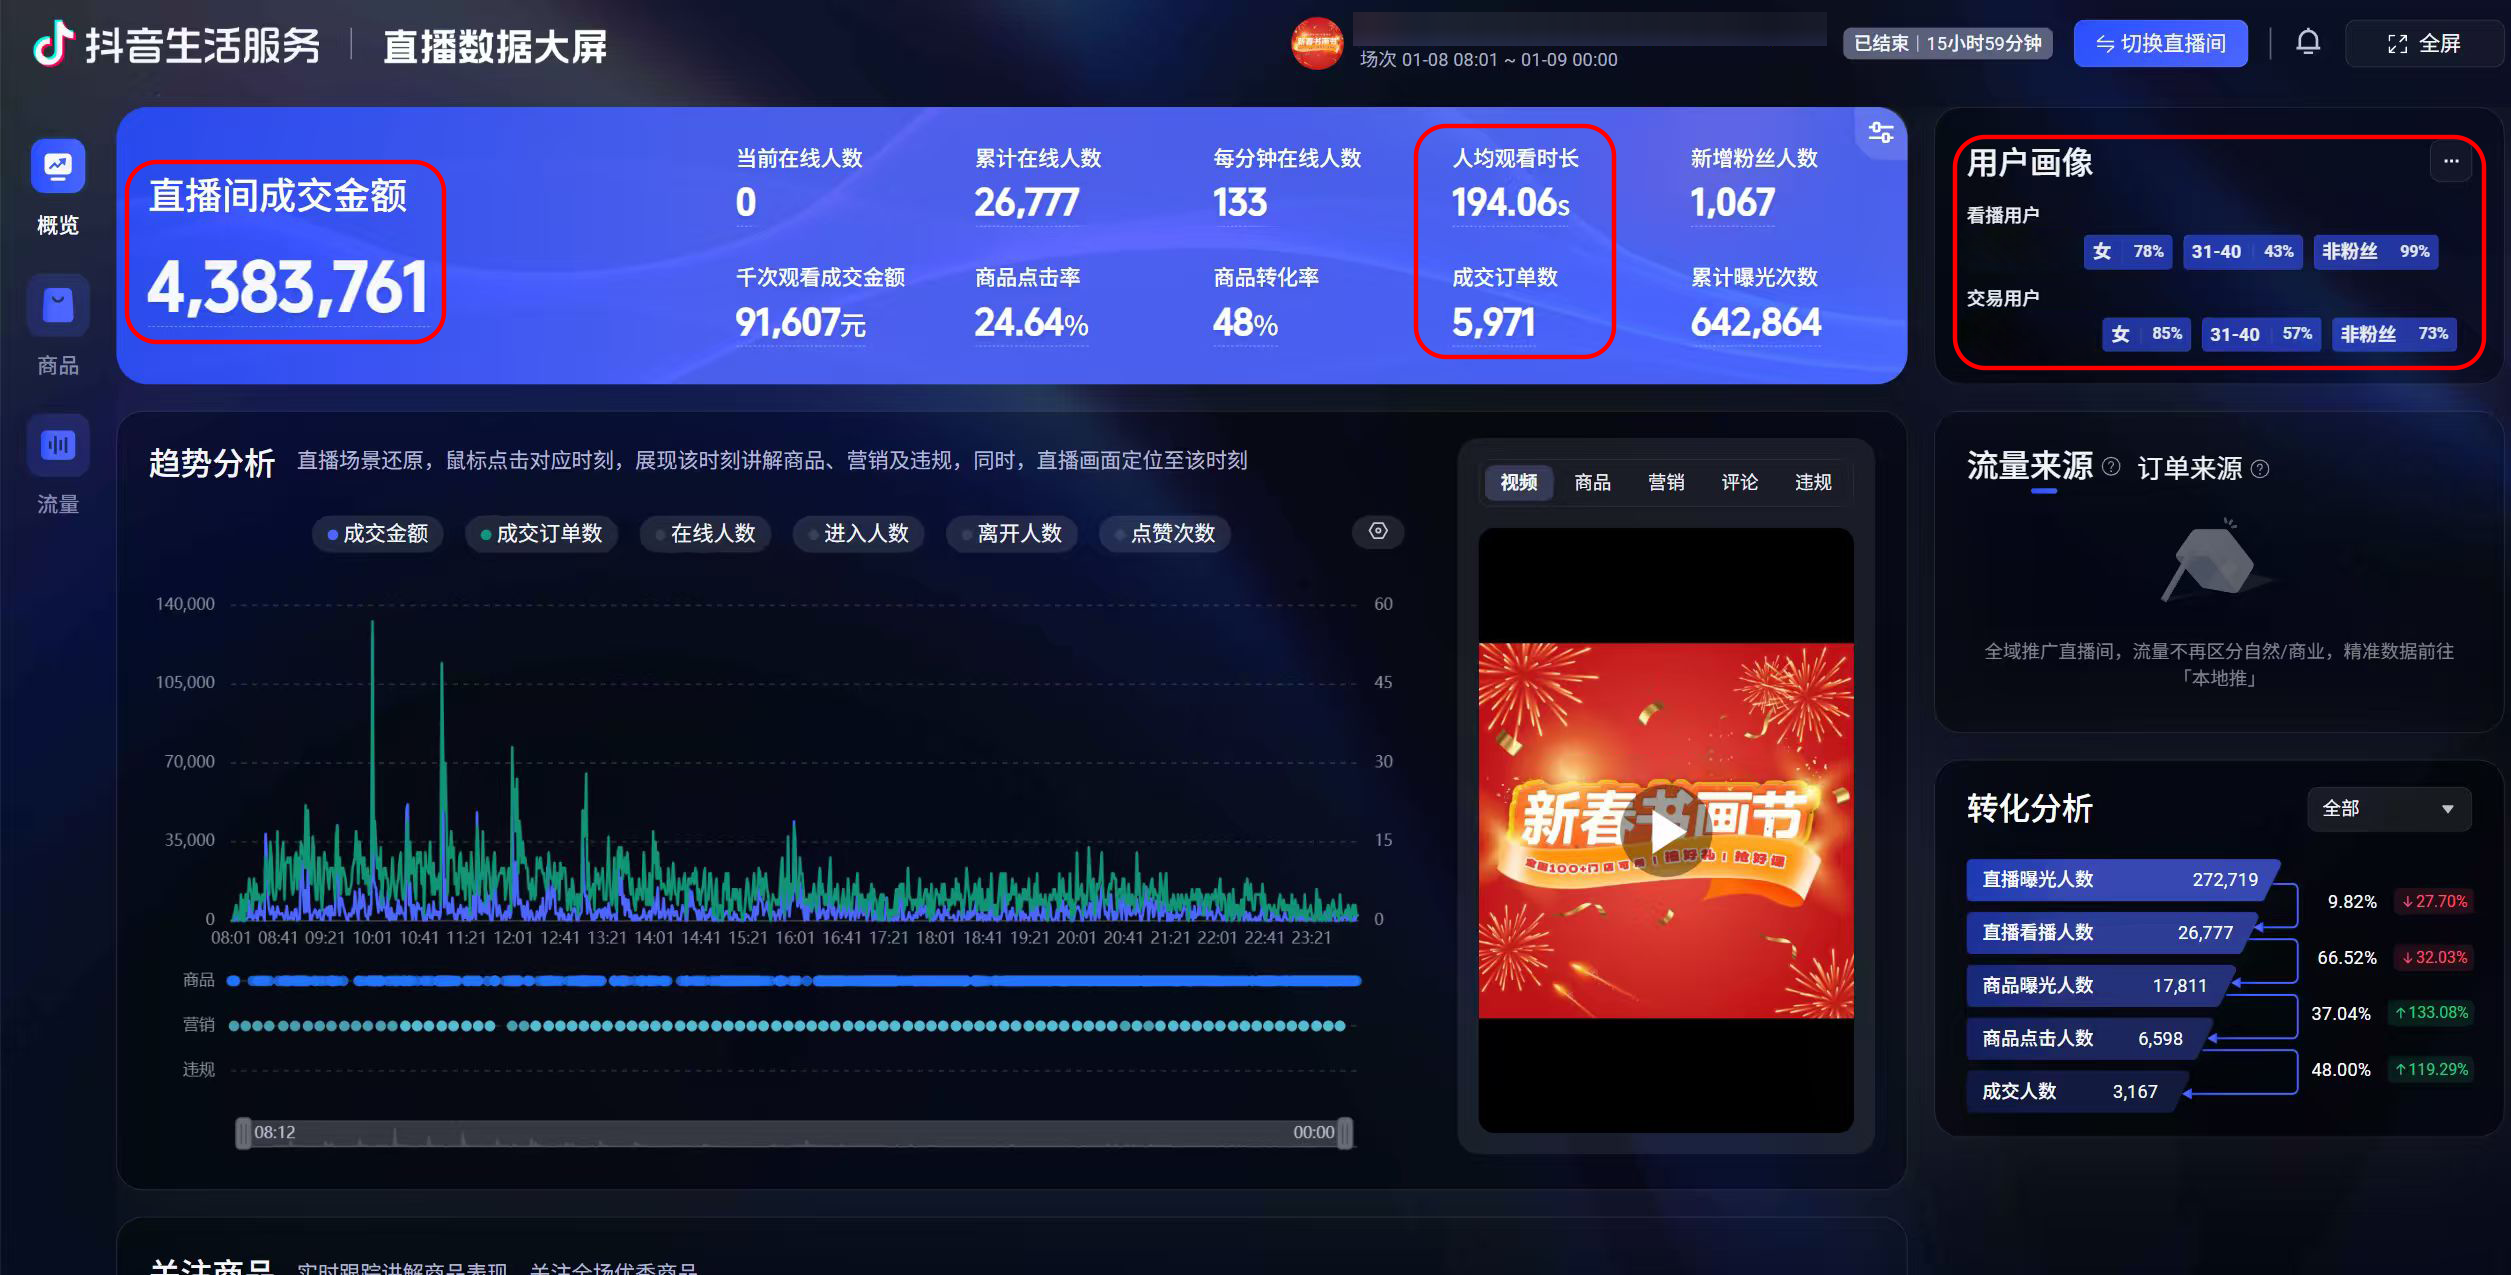Click the 人均观看时长 value 194.06s
This screenshot has height=1275, width=2511.
point(1510,203)
